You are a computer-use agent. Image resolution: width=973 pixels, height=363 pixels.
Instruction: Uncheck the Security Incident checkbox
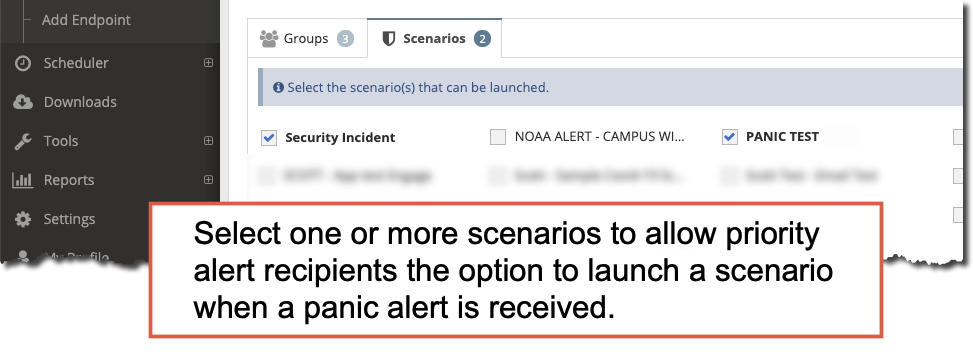pyautogui.click(x=269, y=137)
